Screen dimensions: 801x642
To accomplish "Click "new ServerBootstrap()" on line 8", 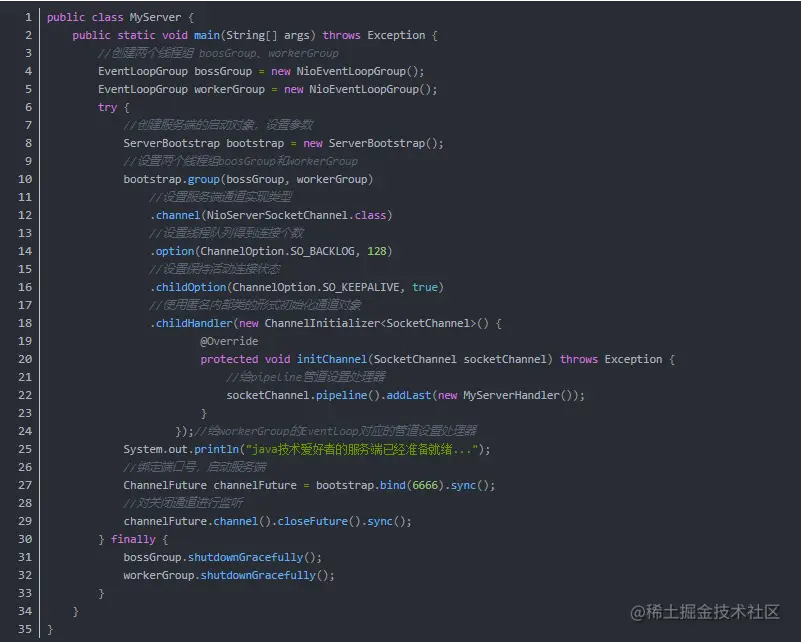I will [x=371, y=144].
